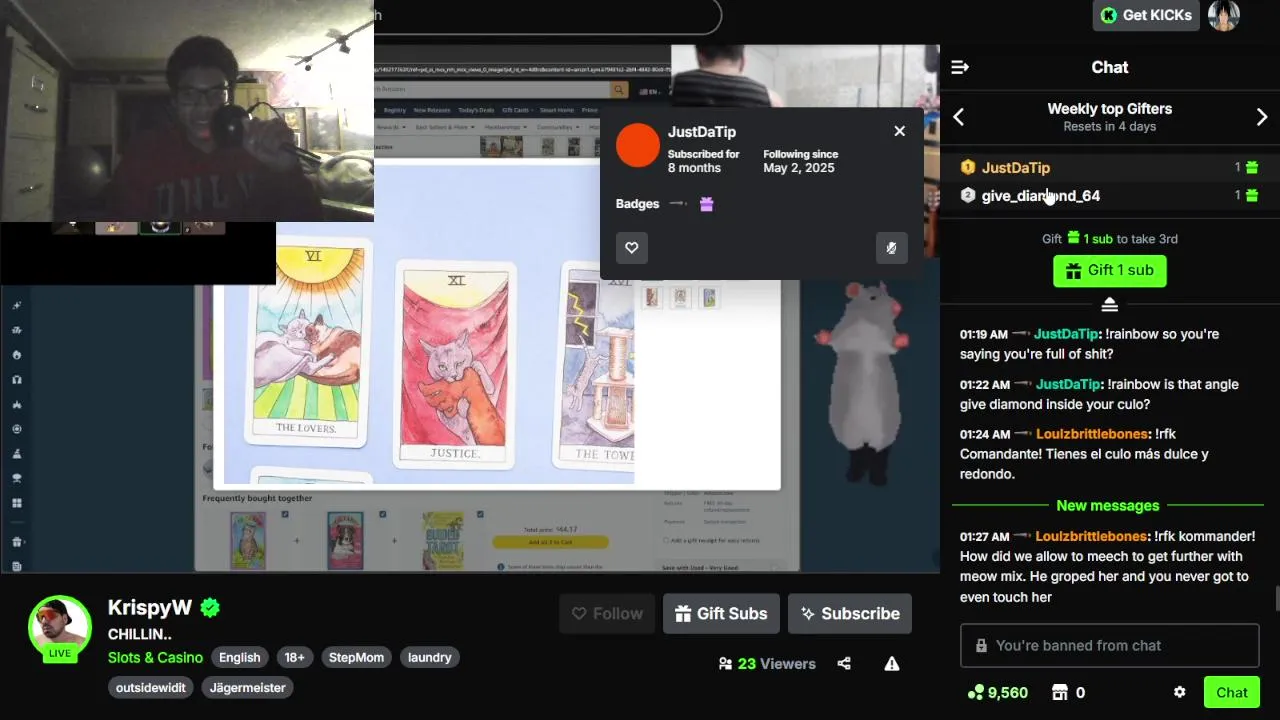The width and height of the screenshot is (1280, 720).
Task: Click JustDaTip's name in 01:22 AM message
Action: click(x=1068, y=384)
